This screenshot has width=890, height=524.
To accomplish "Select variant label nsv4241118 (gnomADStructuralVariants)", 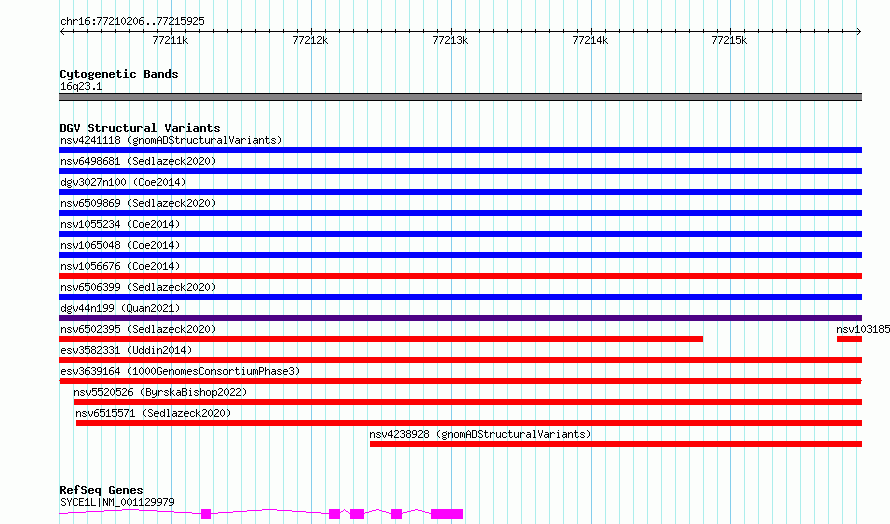I will 171,140.
